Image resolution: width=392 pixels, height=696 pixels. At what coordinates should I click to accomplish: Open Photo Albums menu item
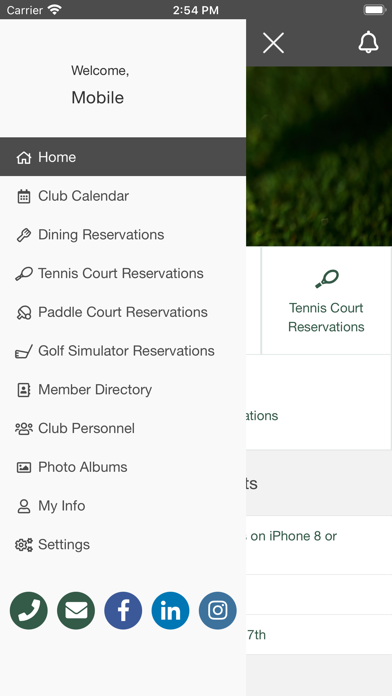coord(123,467)
